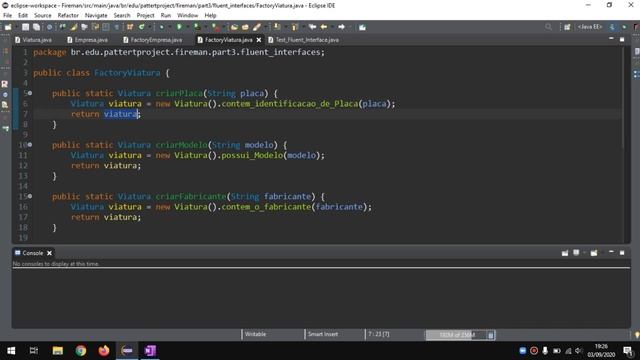Viewport: 640px width, 360px height.
Task: Switch to the Java perspective icon
Action: coord(612,27)
